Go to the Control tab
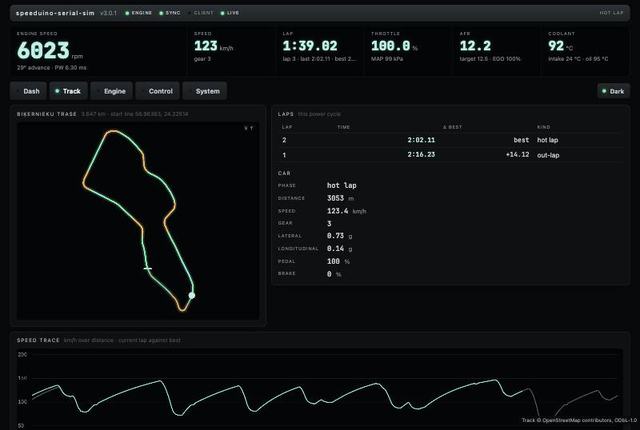The width and height of the screenshot is (640, 430). 158,91
